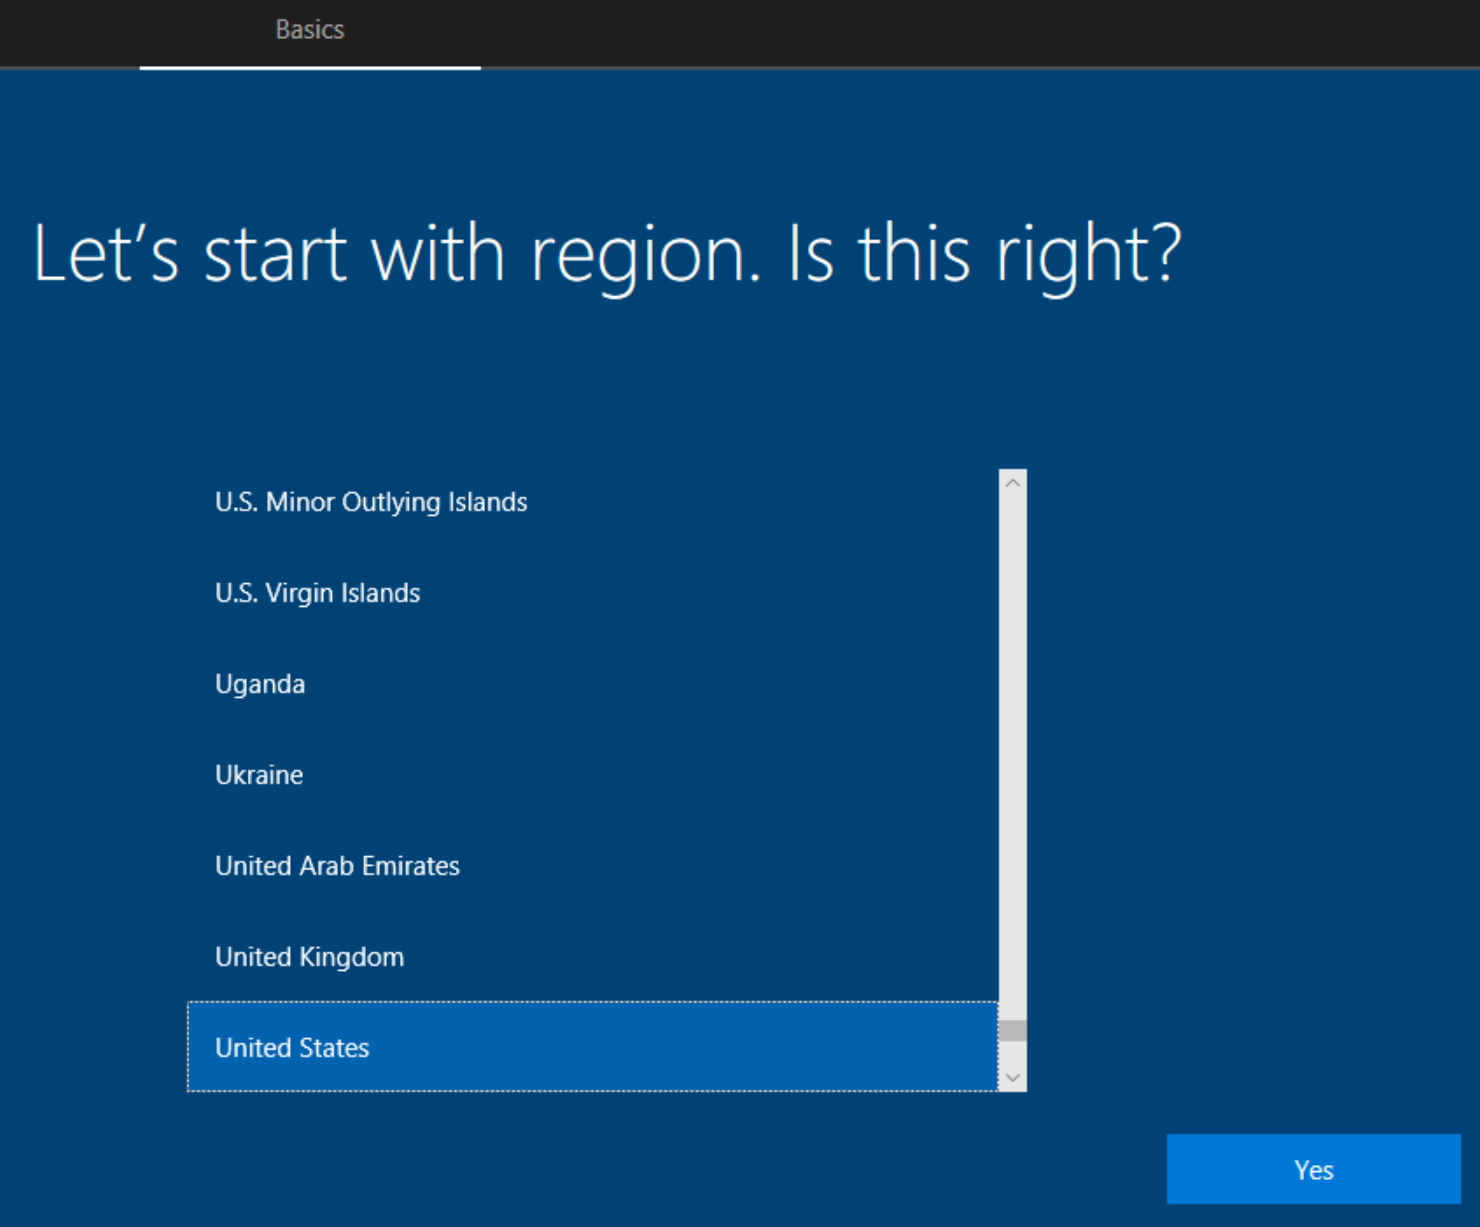The width and height of the screenshot is (1480, 1227).
Task: Select Ukraine as the region
Action: coord(259,775)
